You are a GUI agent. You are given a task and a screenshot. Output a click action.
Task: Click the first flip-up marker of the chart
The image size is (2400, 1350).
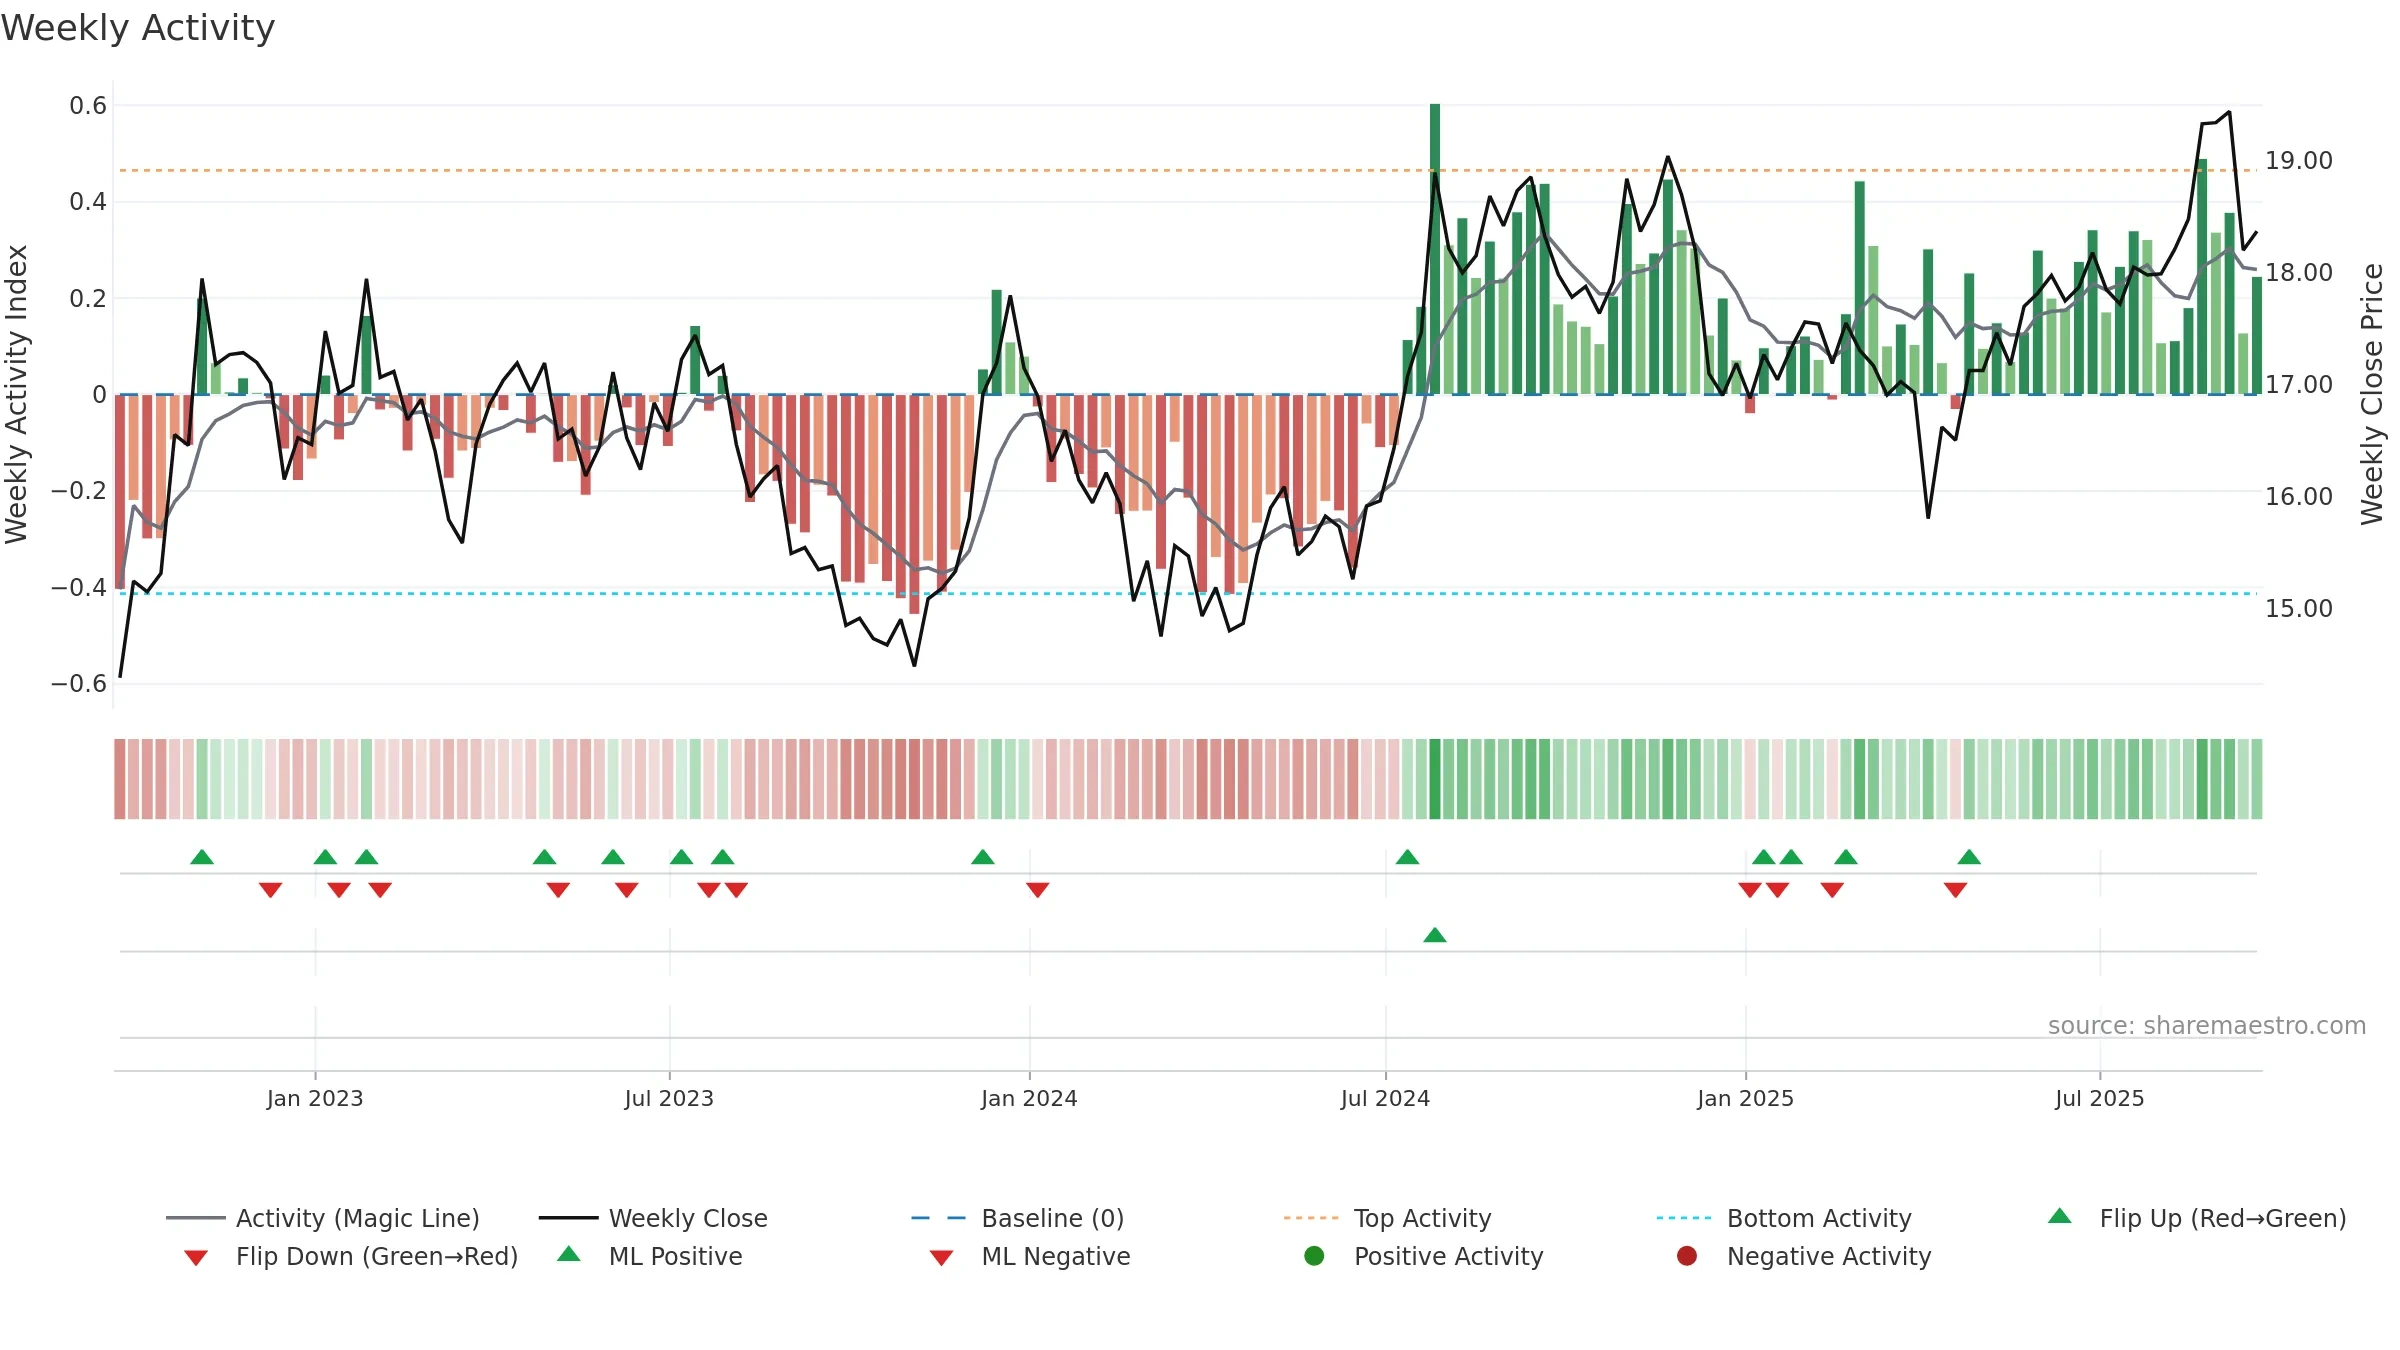202,857
